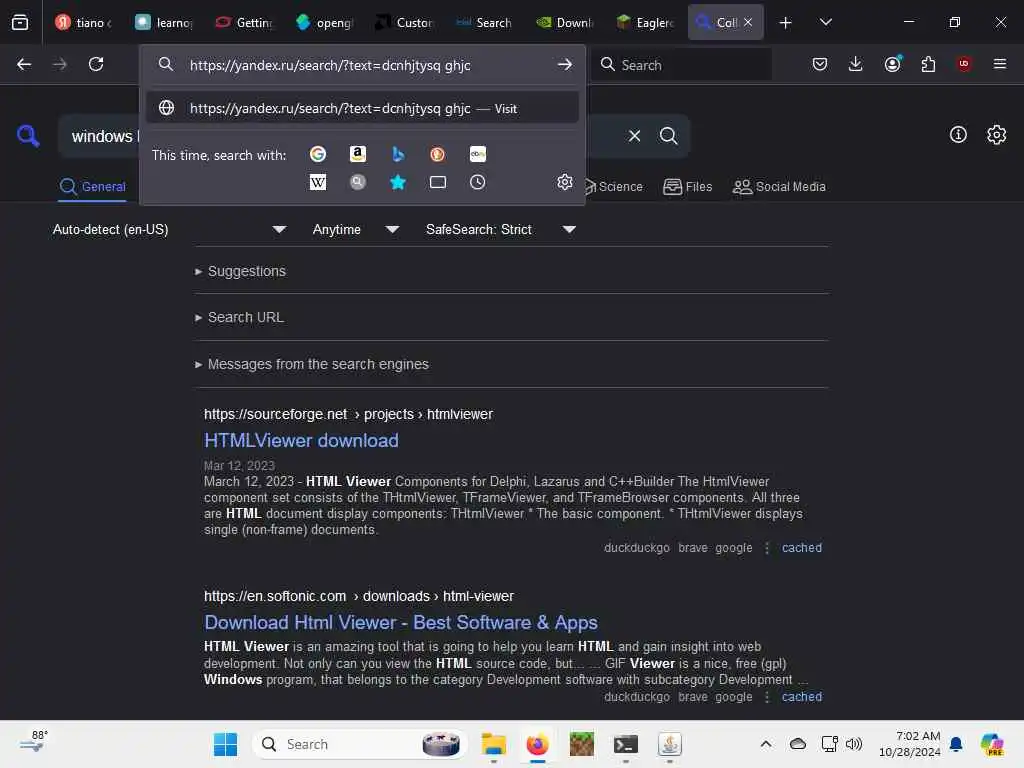Search this time with DuckDuckGo
The width and height of the screenshot is (1024, 768).
tap(438, 154)
